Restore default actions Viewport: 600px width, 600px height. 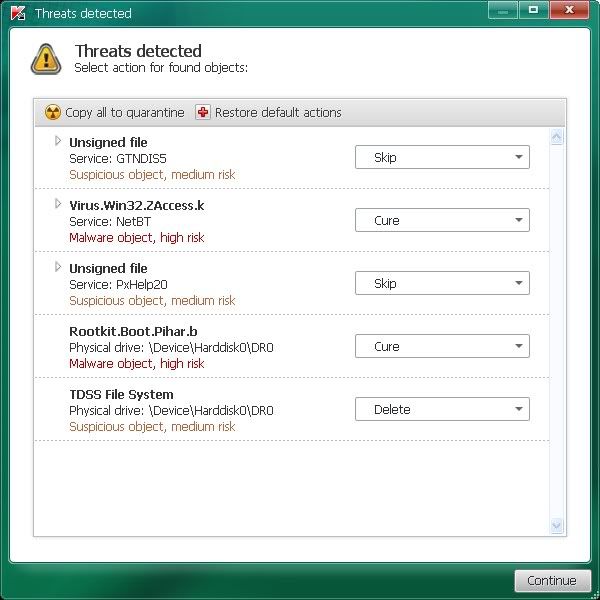click(x=278, y=112)
